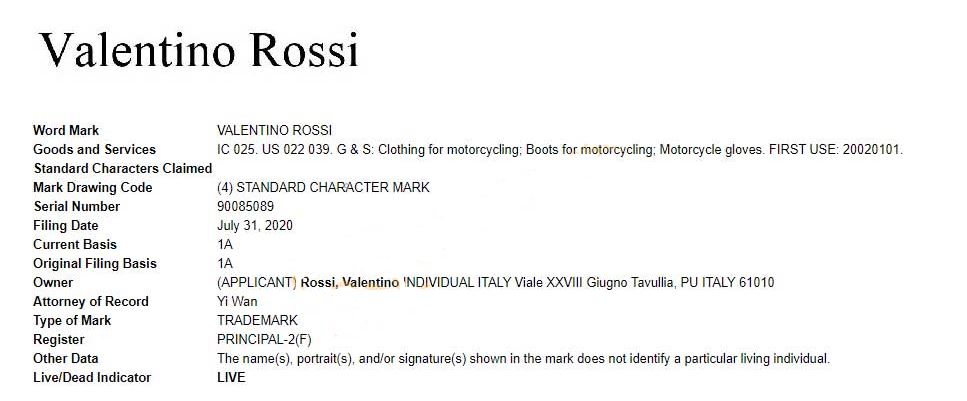The image size is (967, 401).
Task: Click the serial number 90085089
Action: (x=245, y=206)
